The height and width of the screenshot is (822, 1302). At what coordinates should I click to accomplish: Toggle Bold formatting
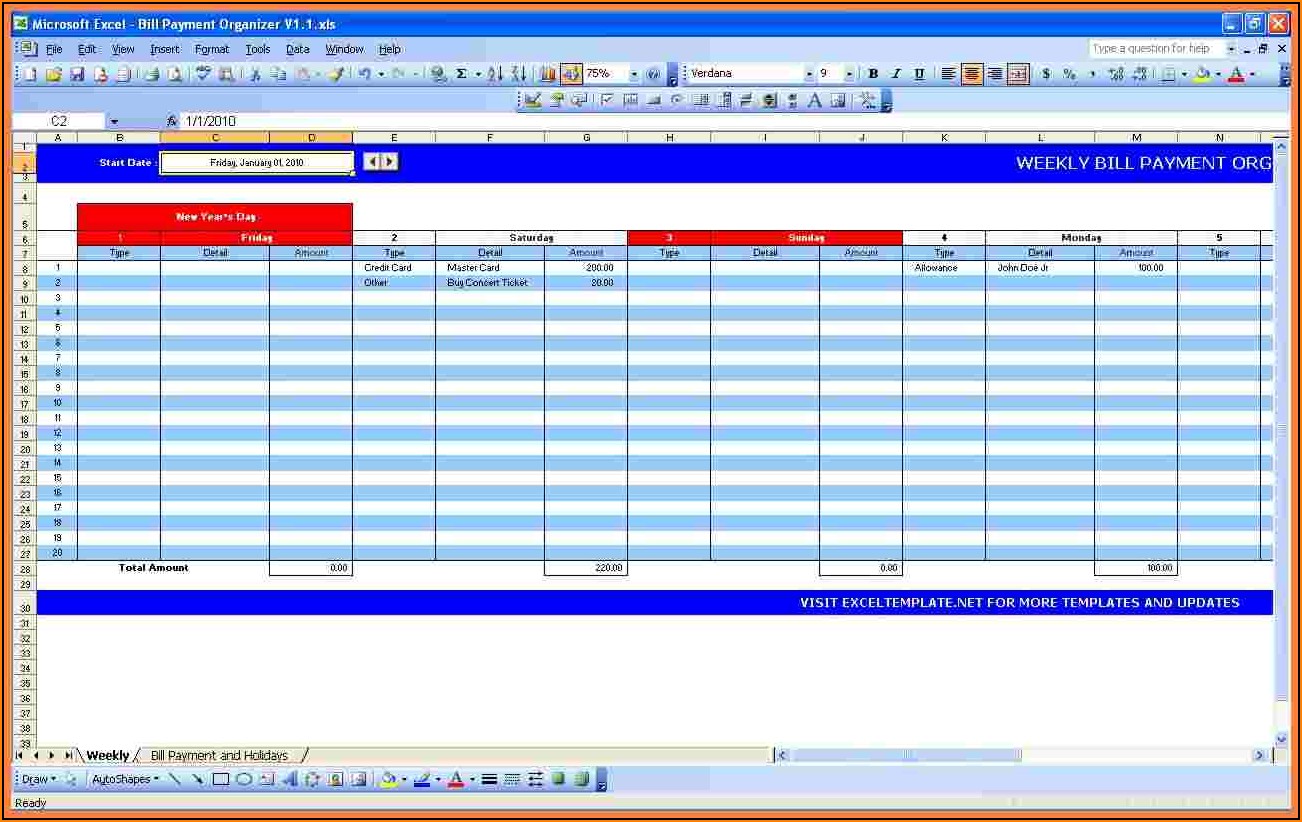[873, 74]
